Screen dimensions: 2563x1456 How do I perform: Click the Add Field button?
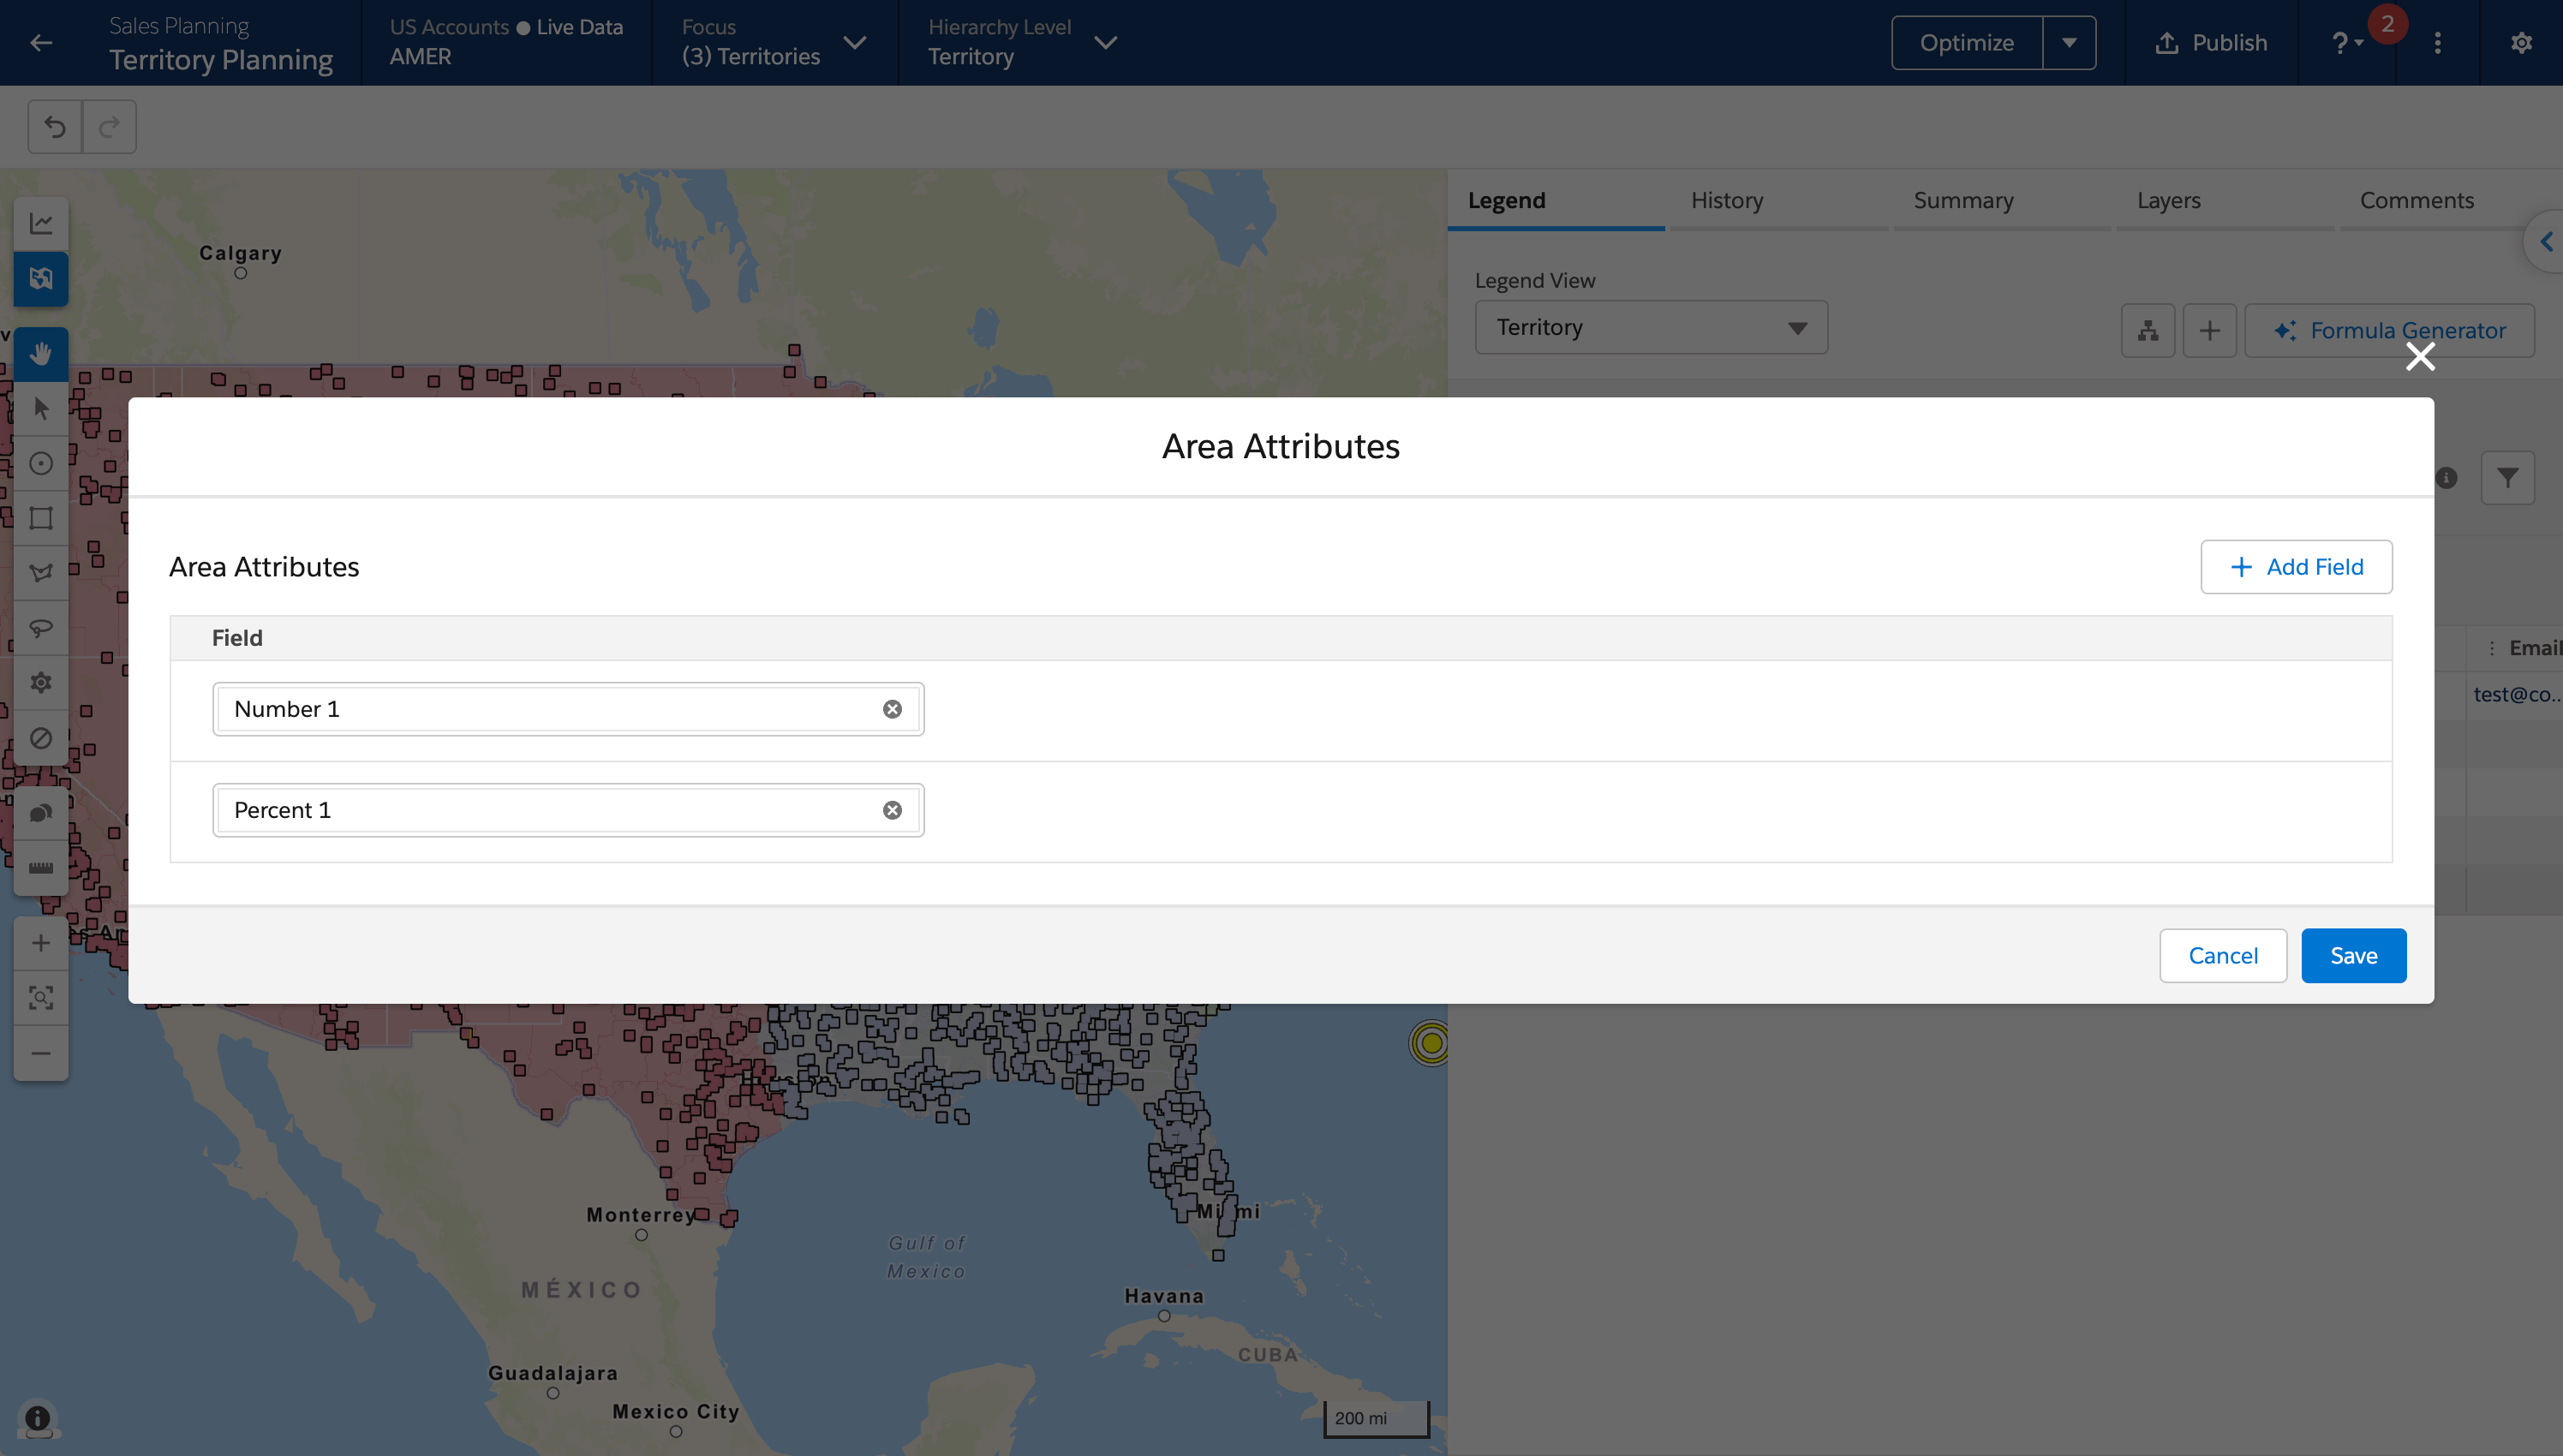point(2296,567)
